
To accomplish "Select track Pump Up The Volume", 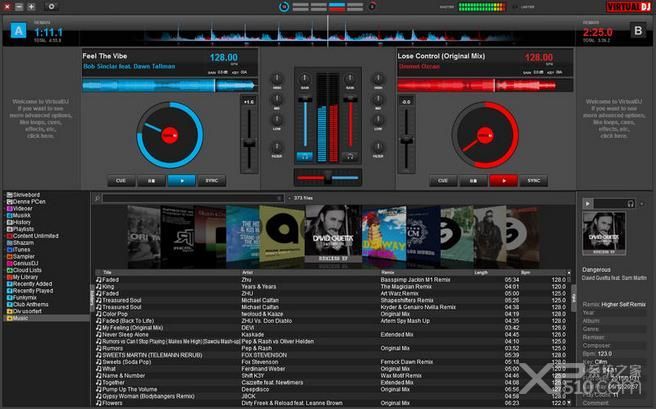I will point(331,389).
